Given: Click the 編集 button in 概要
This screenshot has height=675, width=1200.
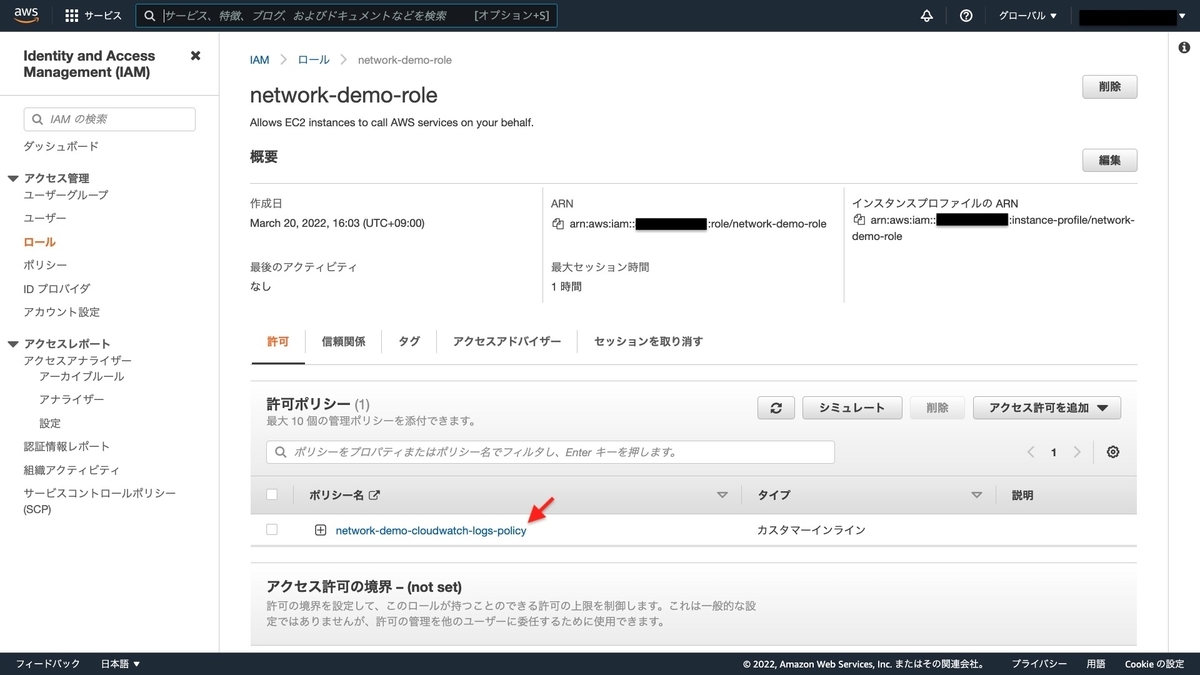Looking at the screenshot, I should [1110, 160].
